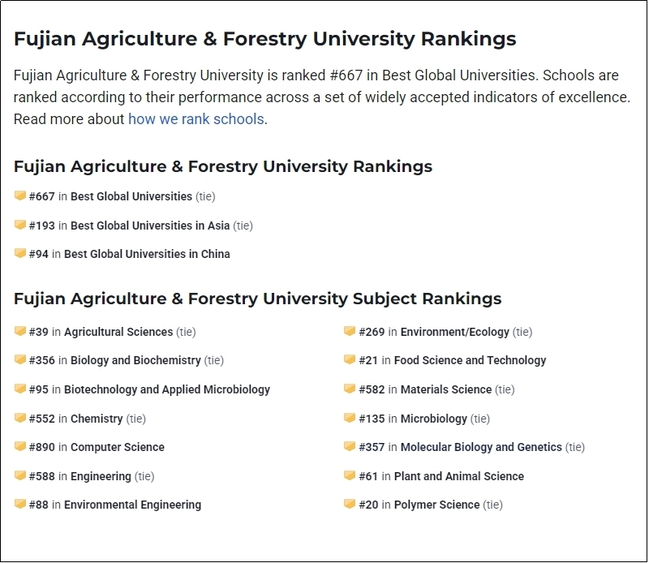Click badge icon next to Asia ranking
The width and height of the screenshot is (648, 563).
coord(20,225)
